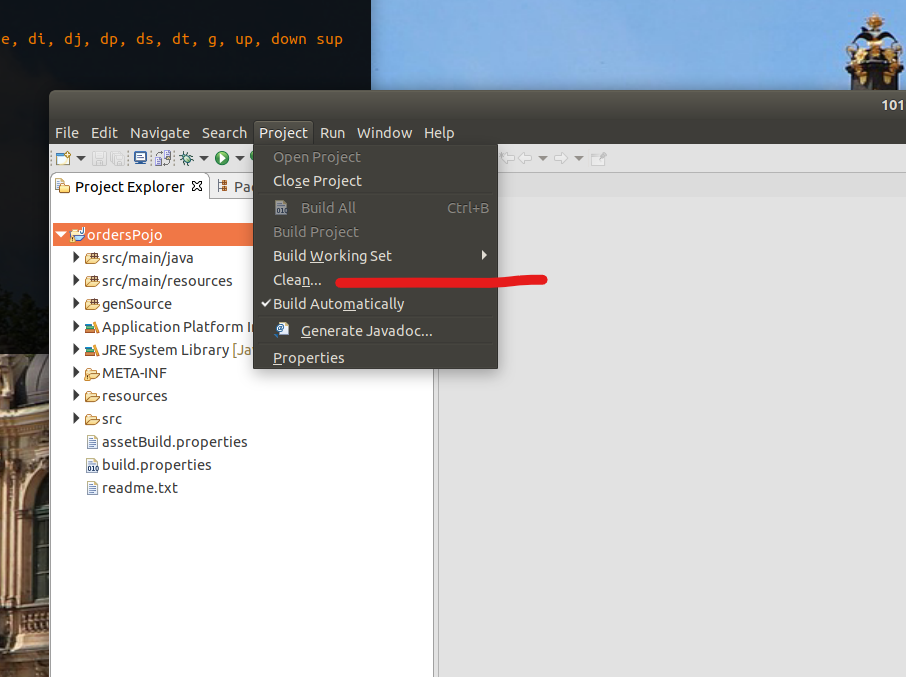This screenshot has width=906, height=677.
Task: Collapse the ordersPojo project node
Action: pyautogui.click(x=61, y=235)
